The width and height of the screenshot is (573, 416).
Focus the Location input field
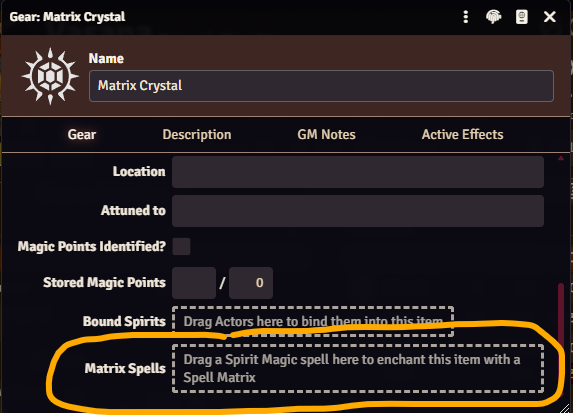[358, 172]
